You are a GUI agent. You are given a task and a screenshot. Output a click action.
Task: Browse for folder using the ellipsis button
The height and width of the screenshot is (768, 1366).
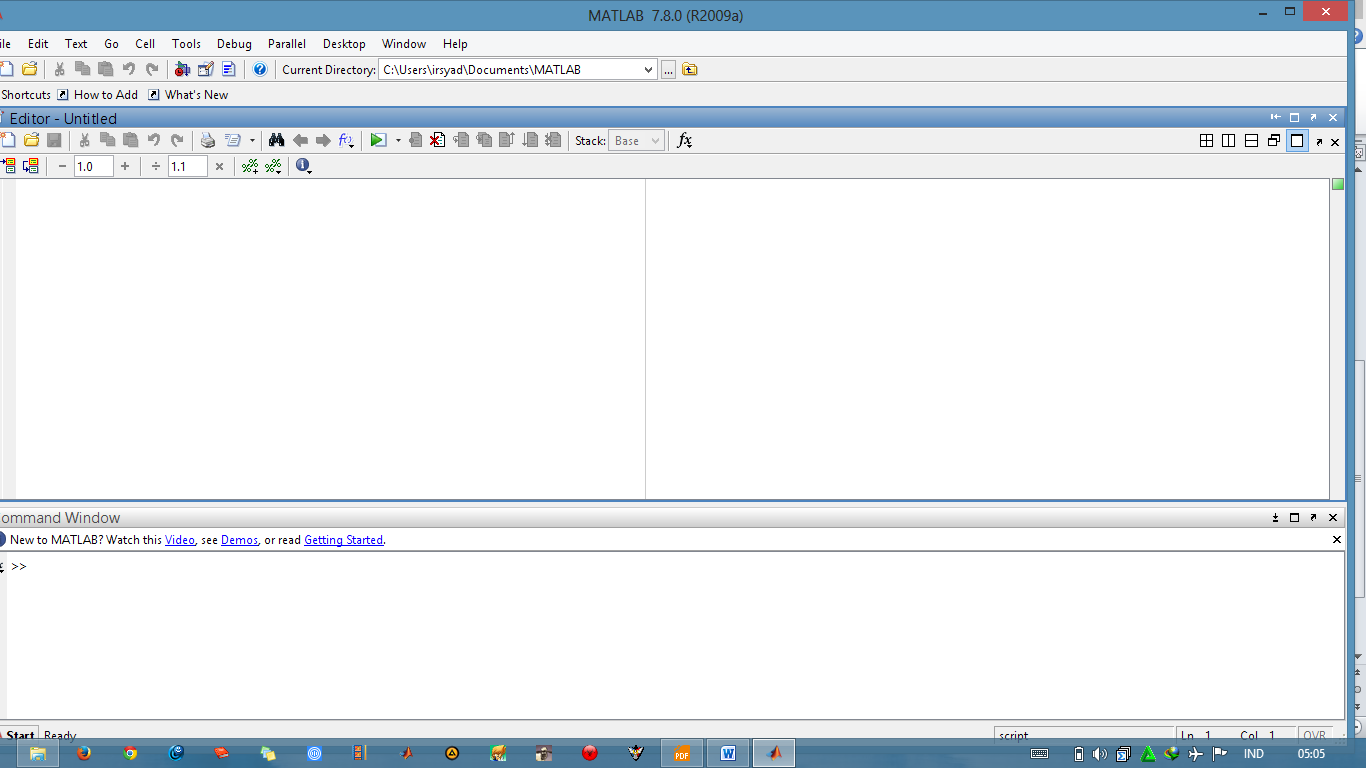(x=668, y=69)
